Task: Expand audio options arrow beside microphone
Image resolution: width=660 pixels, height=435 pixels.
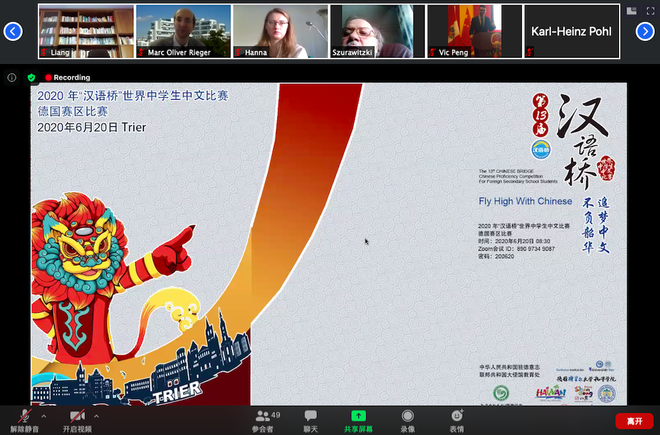Action: pyautogui.click(x=44, y=416)
